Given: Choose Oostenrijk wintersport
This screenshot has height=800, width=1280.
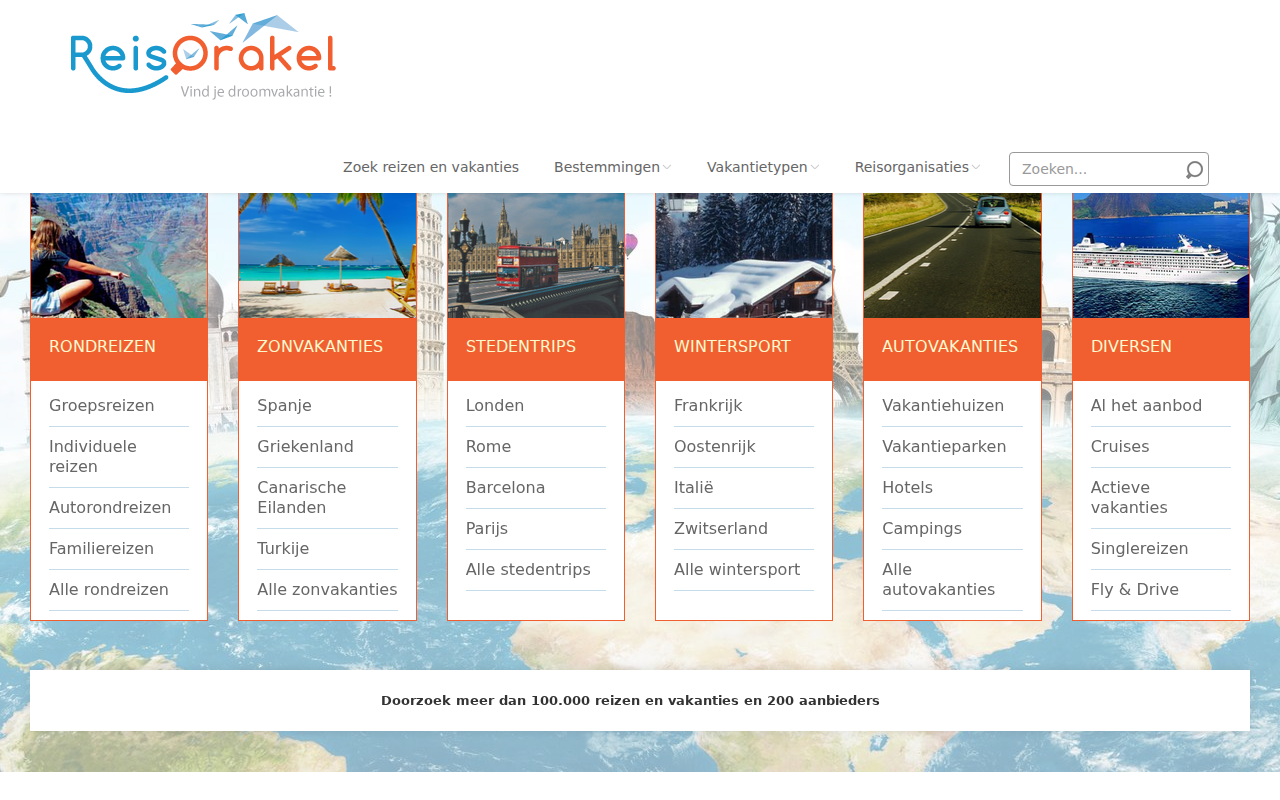Looking at the screenshot, I should (715, 447).
